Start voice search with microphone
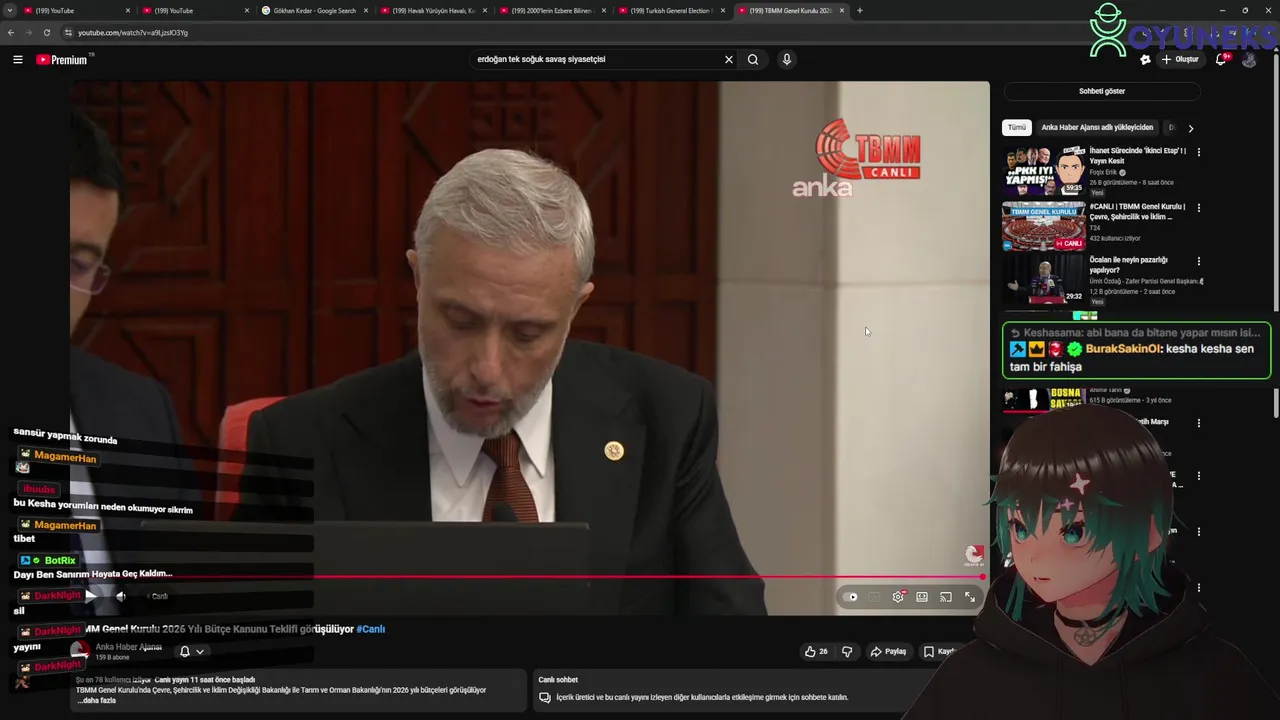 coord(787,59)
